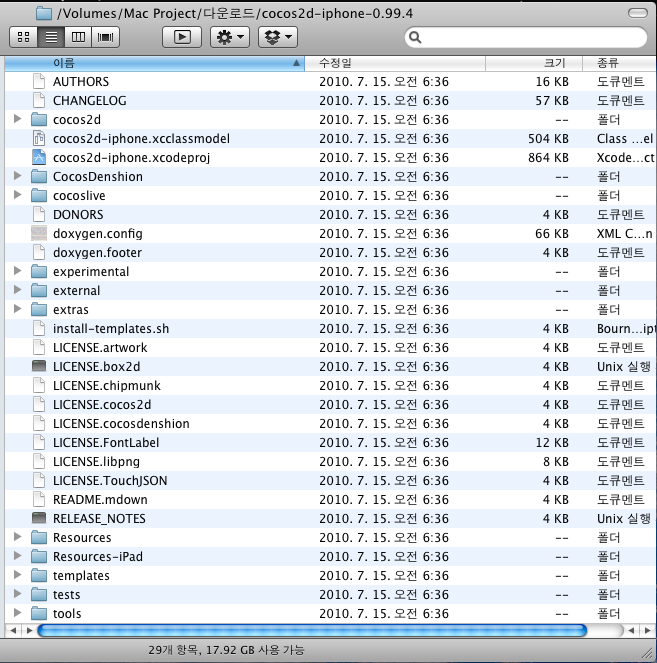Select the cocos2d-iphone.xcodeproj Xcode icon
This screenshot has height=663, width=657.
point(39,157)
